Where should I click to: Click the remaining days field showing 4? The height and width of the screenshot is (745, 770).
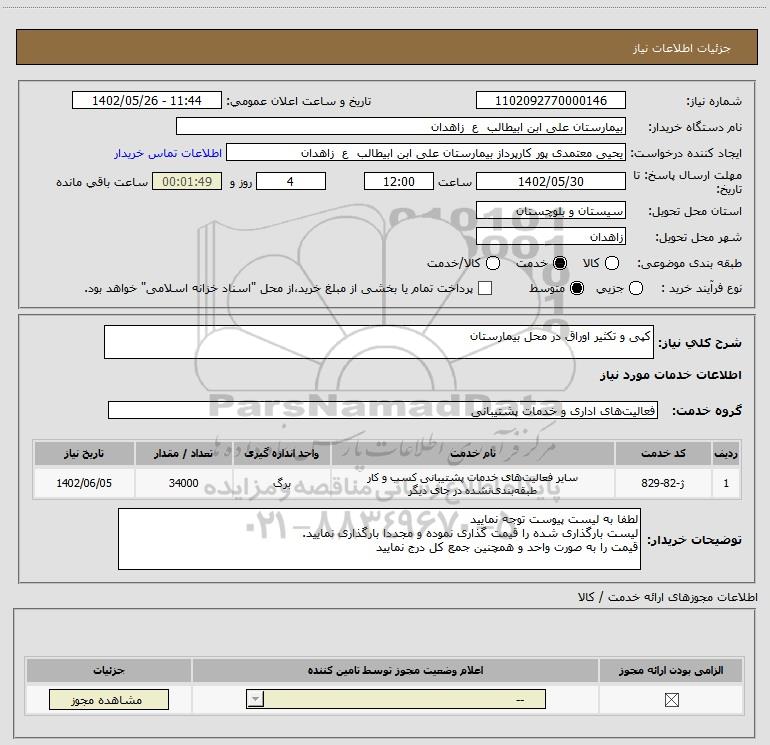click(x=291, y=181)
